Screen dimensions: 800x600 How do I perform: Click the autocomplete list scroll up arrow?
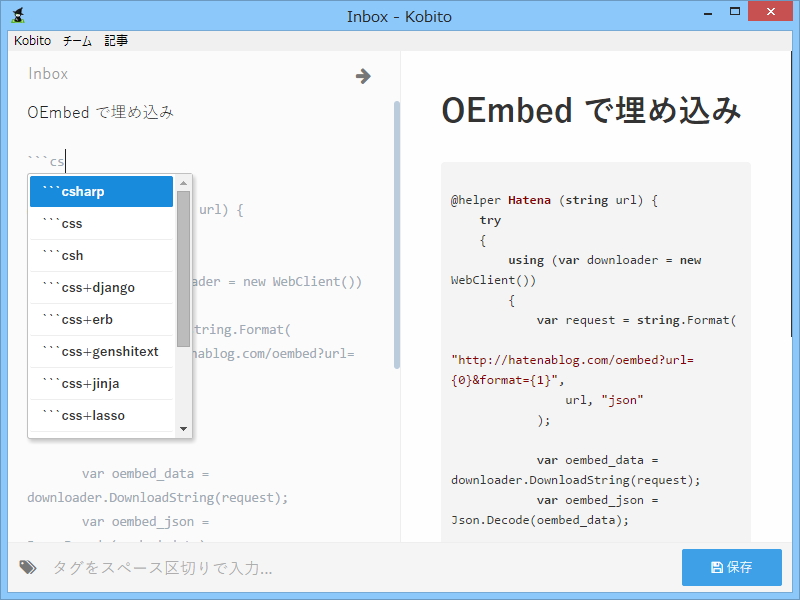tap(184, 183)
